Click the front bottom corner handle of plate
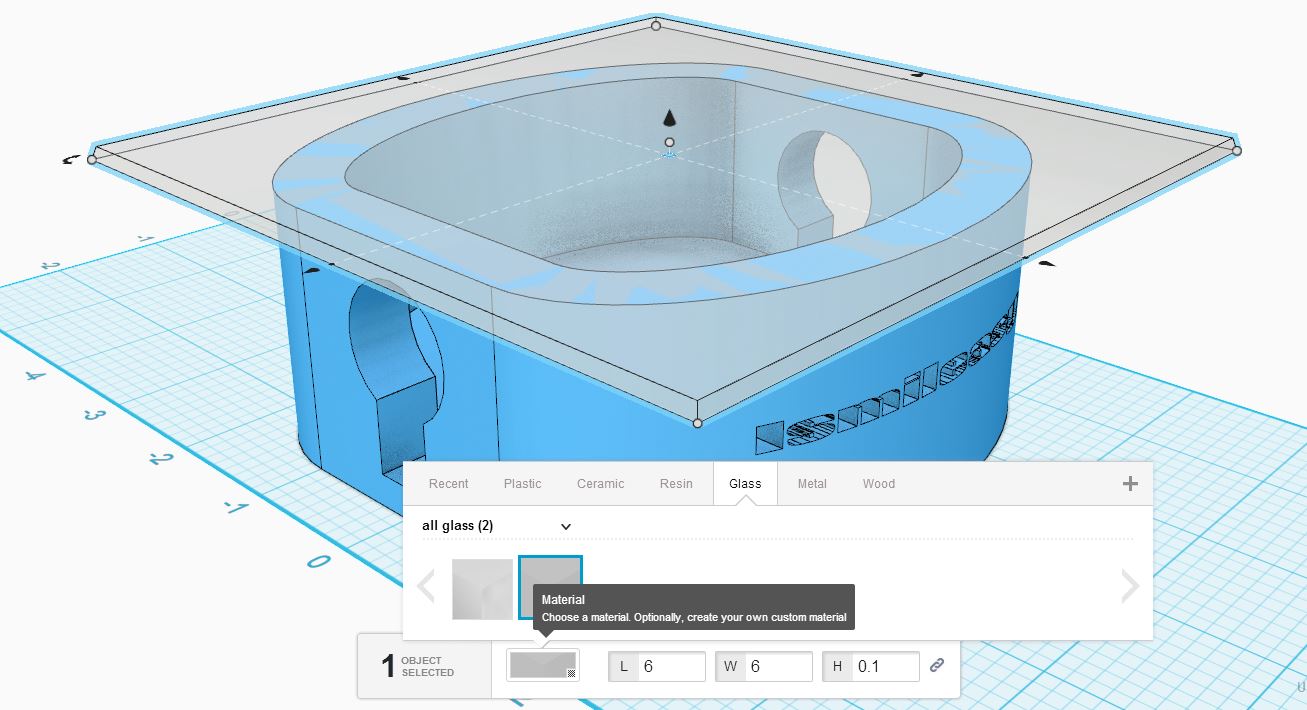Viewport: 1307px width, 710px height. point(697,423)
